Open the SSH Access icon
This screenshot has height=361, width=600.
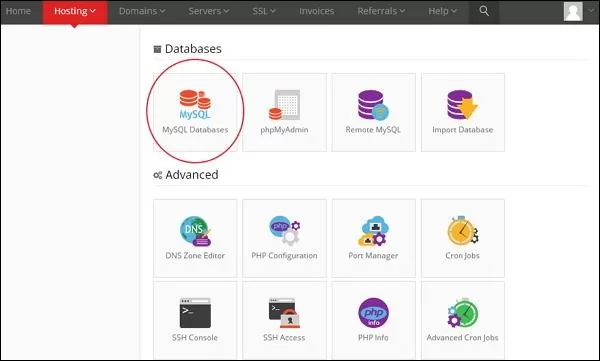284,313
